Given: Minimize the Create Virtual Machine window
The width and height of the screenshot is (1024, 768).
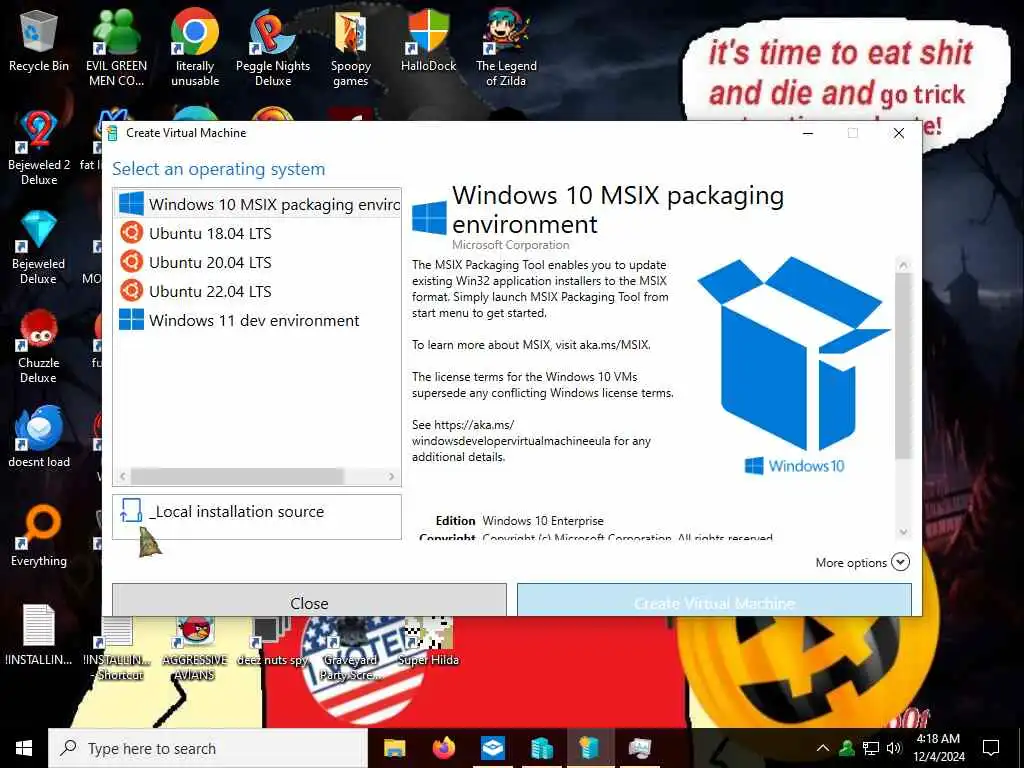Looking at the screenshot, I should coord(808,133).
